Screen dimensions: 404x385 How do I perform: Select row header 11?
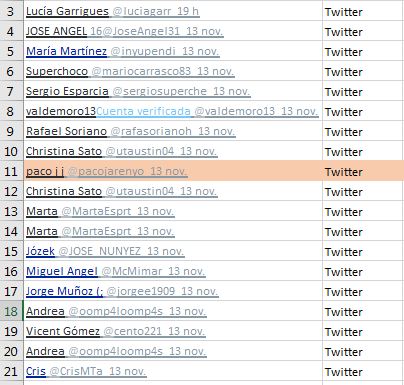[x=11, y=171]
